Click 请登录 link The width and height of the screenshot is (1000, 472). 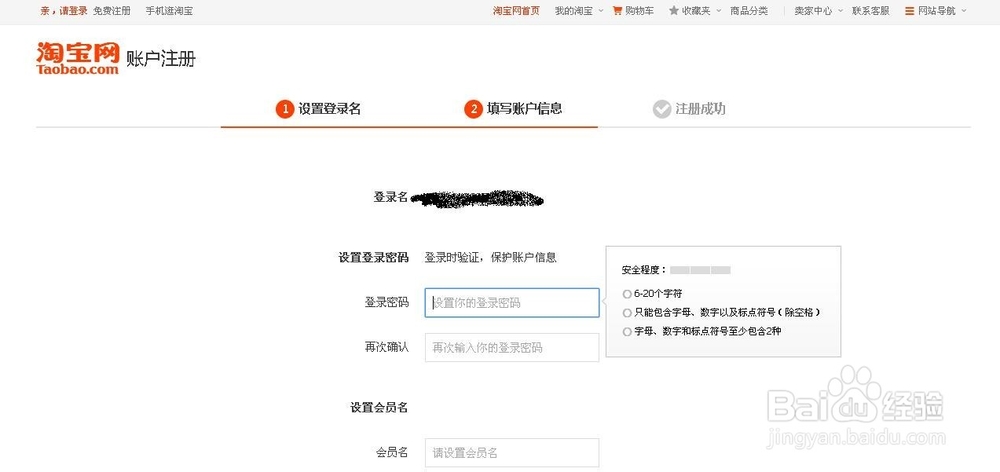[x=73, y=11]
